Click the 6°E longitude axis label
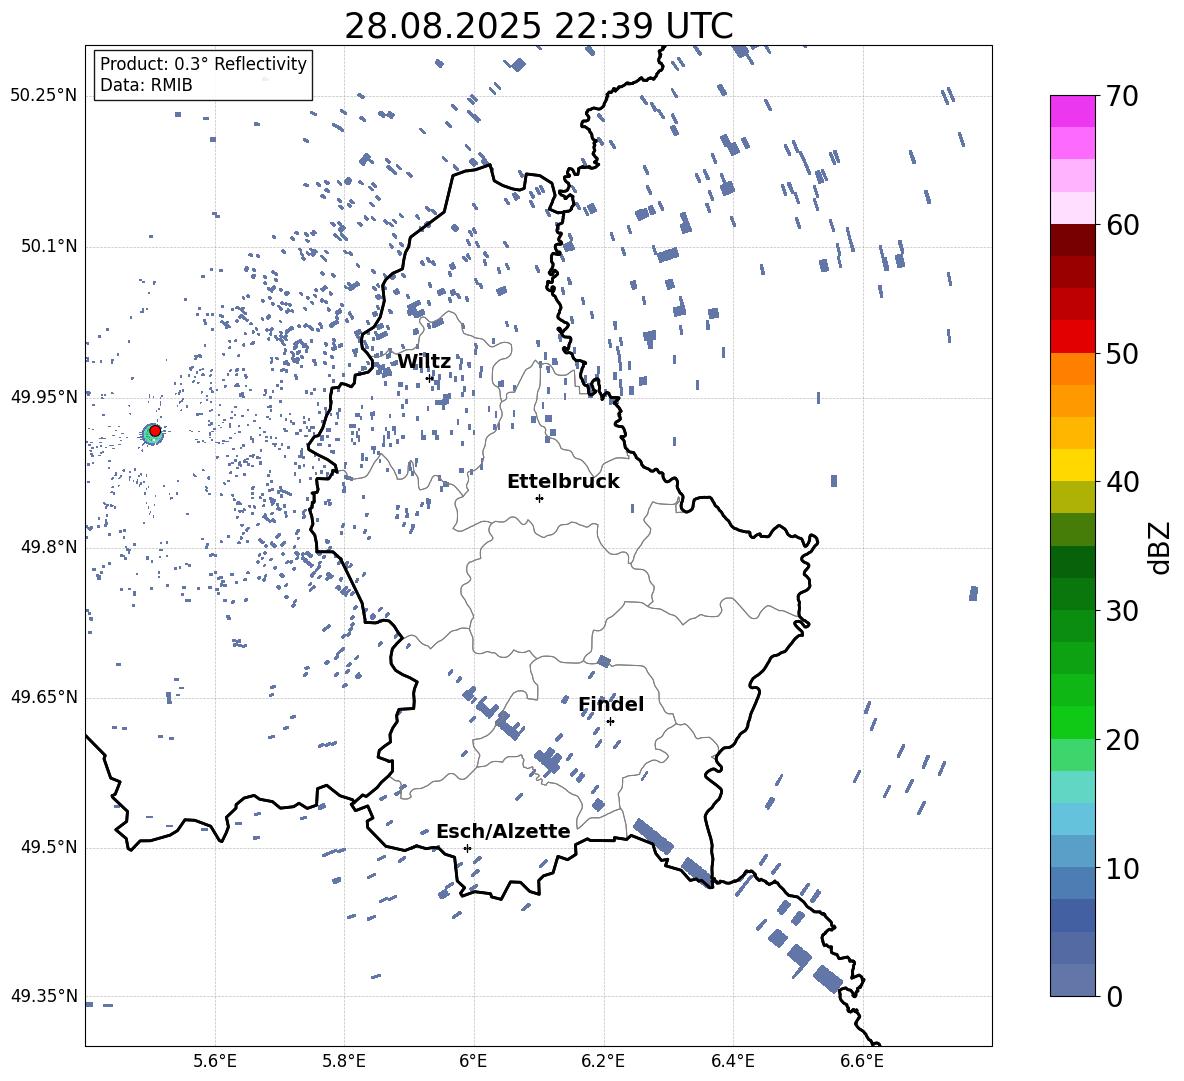 (x=473, y=1061)
